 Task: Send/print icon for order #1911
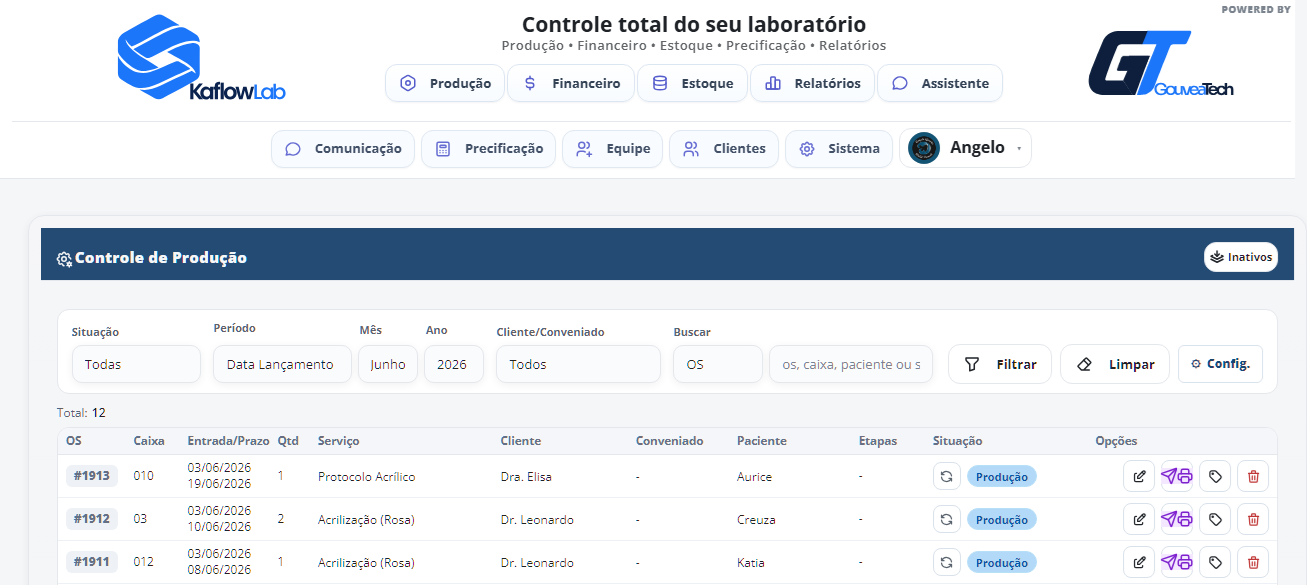pyautogui.click(x=1177, y=562)
